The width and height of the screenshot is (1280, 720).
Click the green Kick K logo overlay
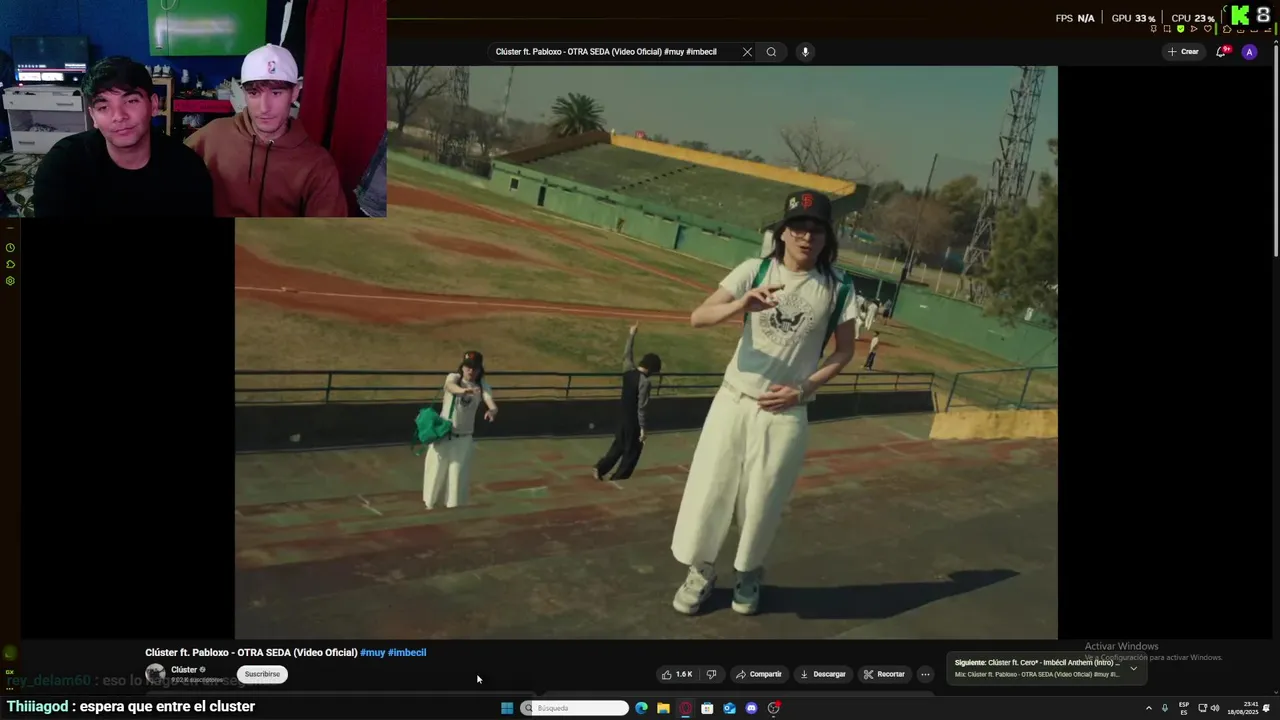click(x=1240, y=15)
